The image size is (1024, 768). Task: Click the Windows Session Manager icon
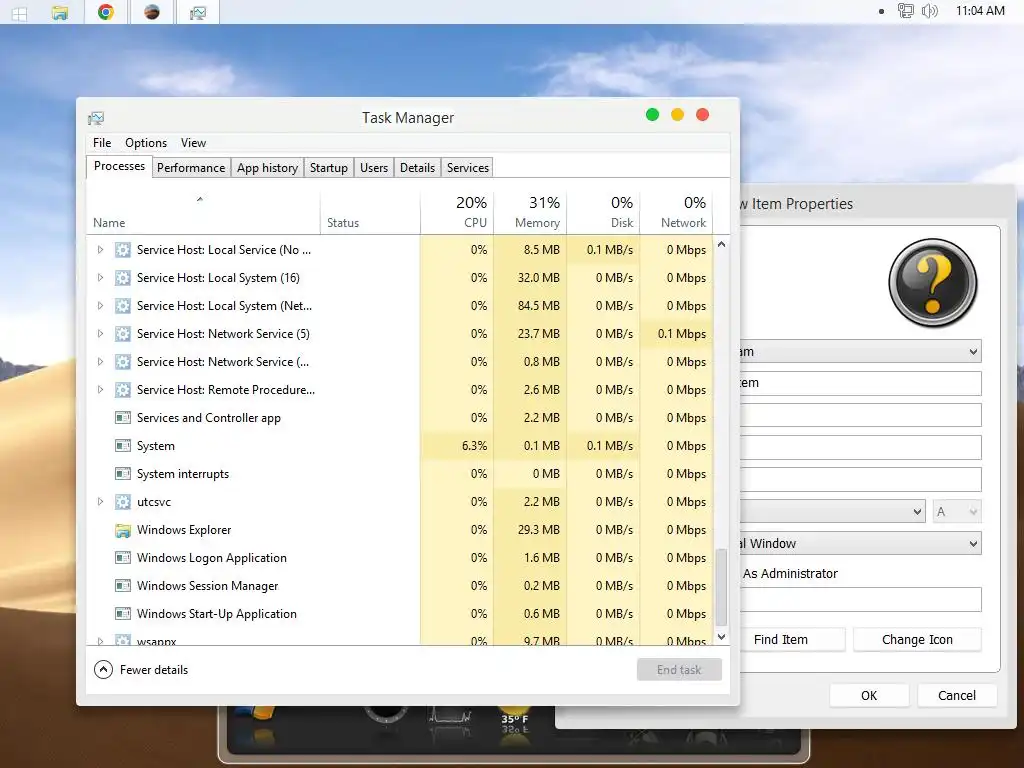[x=123, y=586]
